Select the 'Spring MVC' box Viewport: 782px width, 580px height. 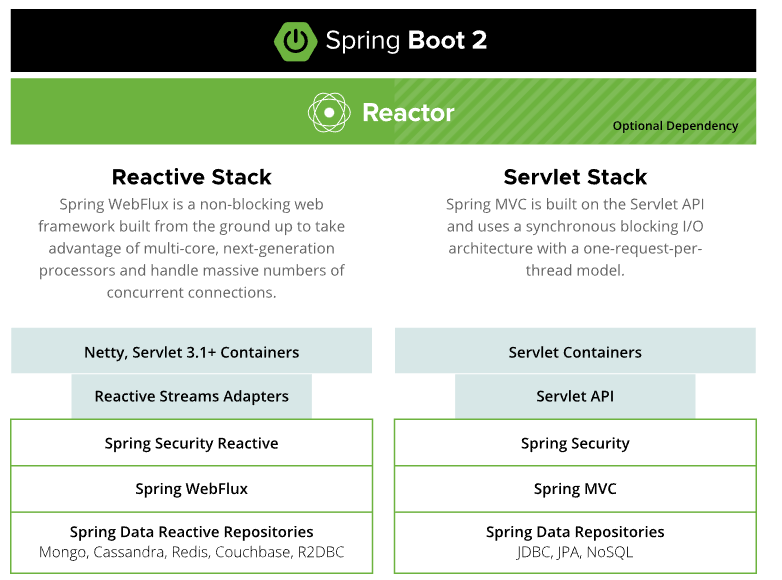[575, 489]
